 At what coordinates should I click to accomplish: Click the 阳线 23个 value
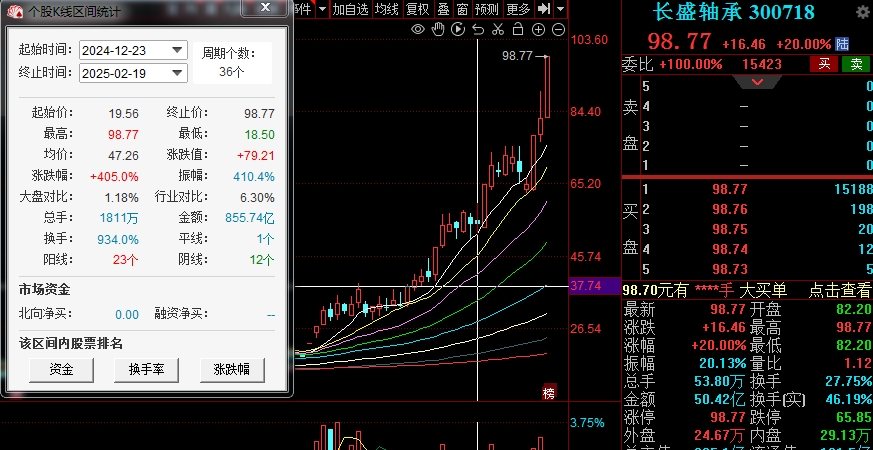point(125,260)
